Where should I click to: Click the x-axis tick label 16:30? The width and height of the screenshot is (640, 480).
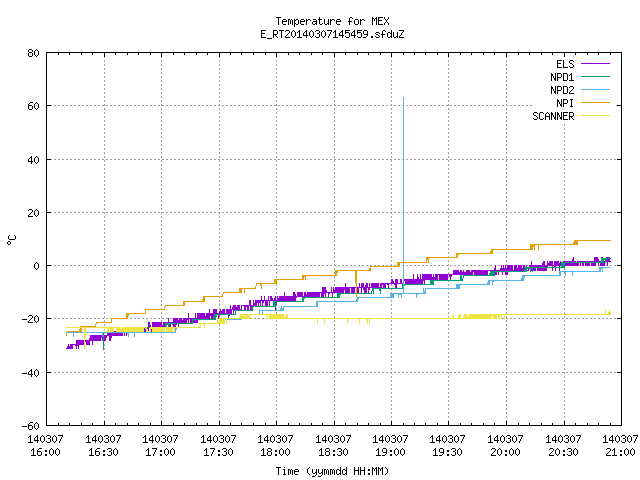103,452
